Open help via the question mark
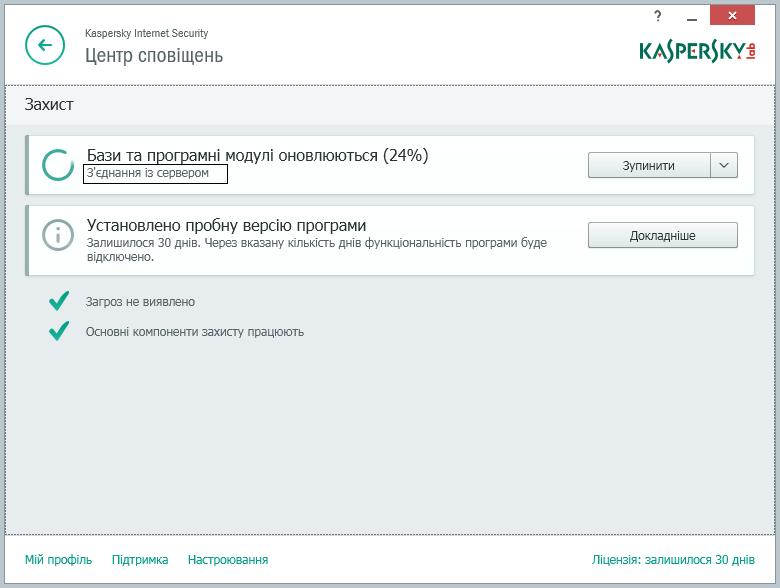The image size is (780, 588). click(x=658, y=16)
